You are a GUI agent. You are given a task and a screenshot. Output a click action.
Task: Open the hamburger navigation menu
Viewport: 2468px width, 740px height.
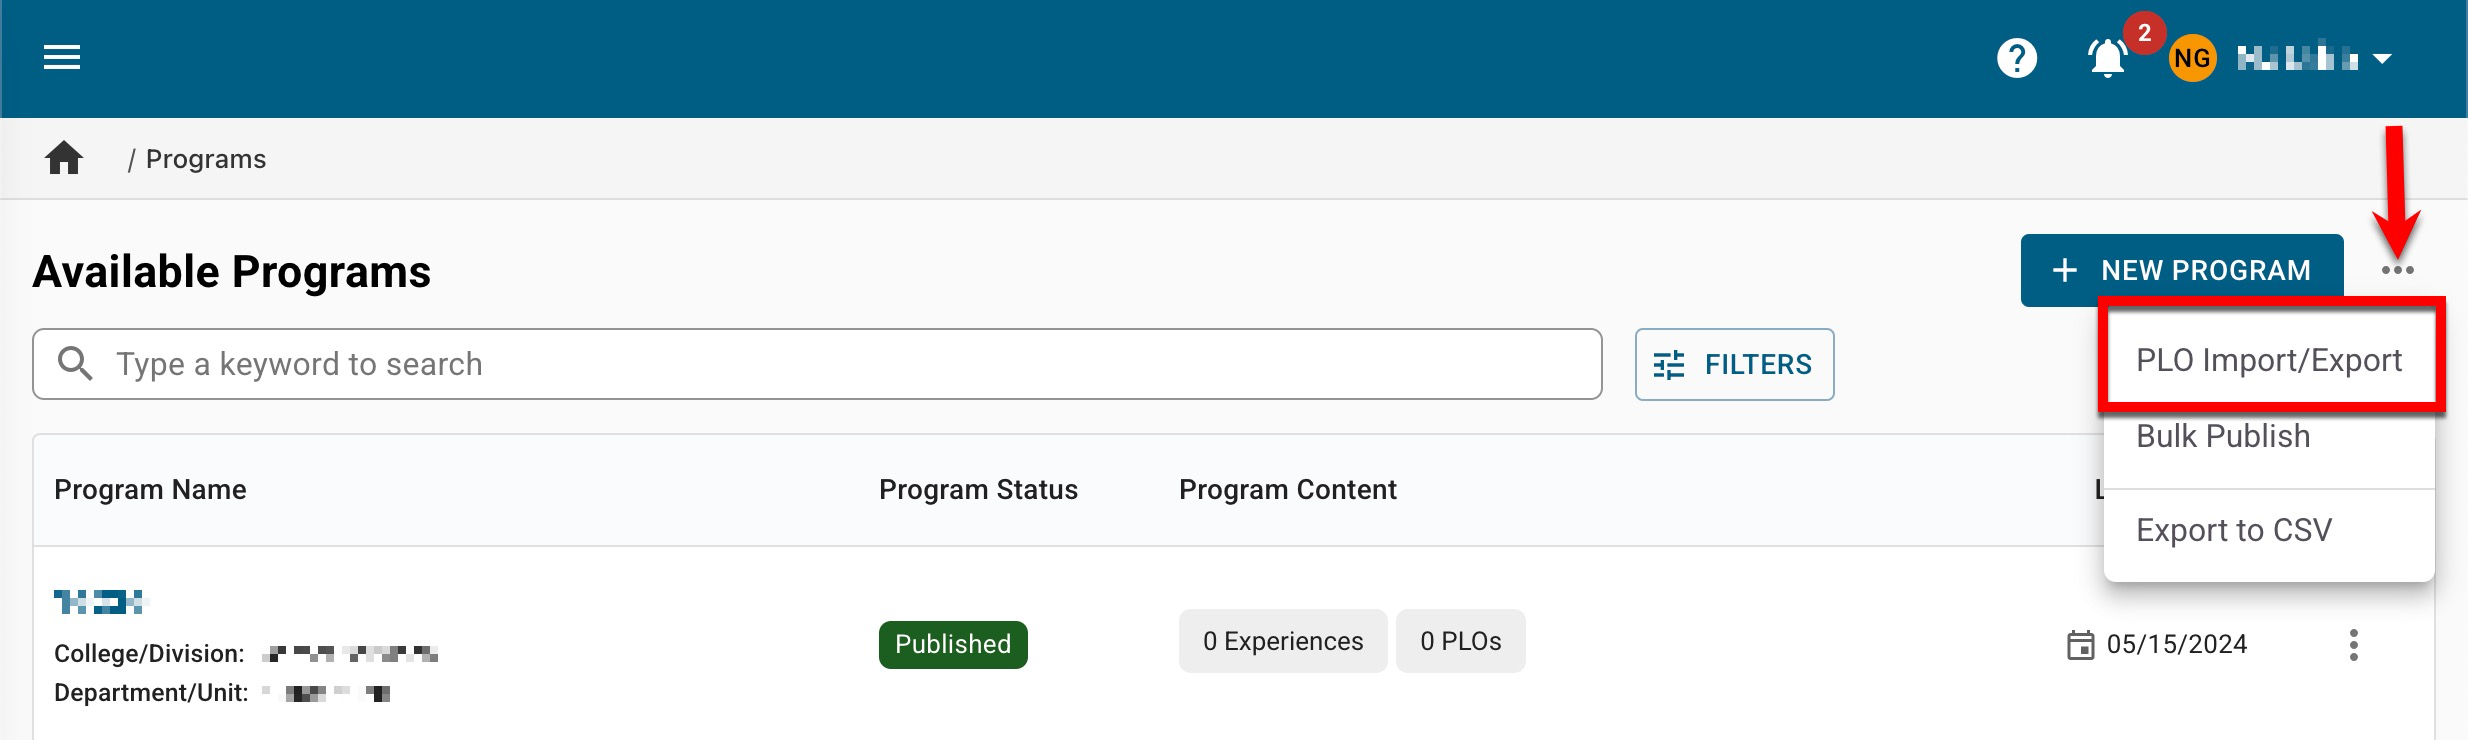pyautogui.click(x=62, y=58)
